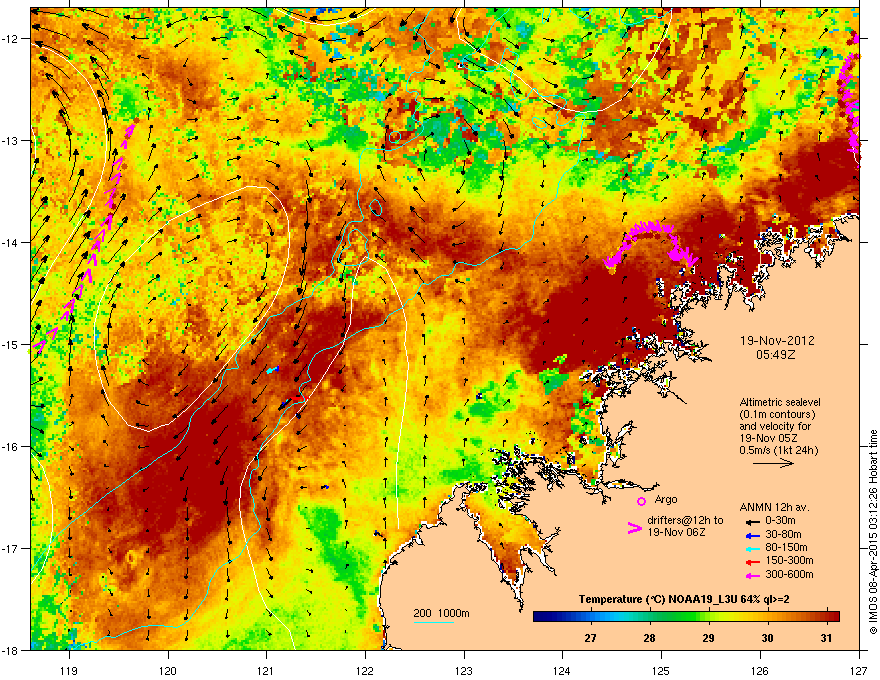The height and width of the screenshot is (680, 880).
Task: Click the red ANMN current arrow on the map
Action: 297,398
